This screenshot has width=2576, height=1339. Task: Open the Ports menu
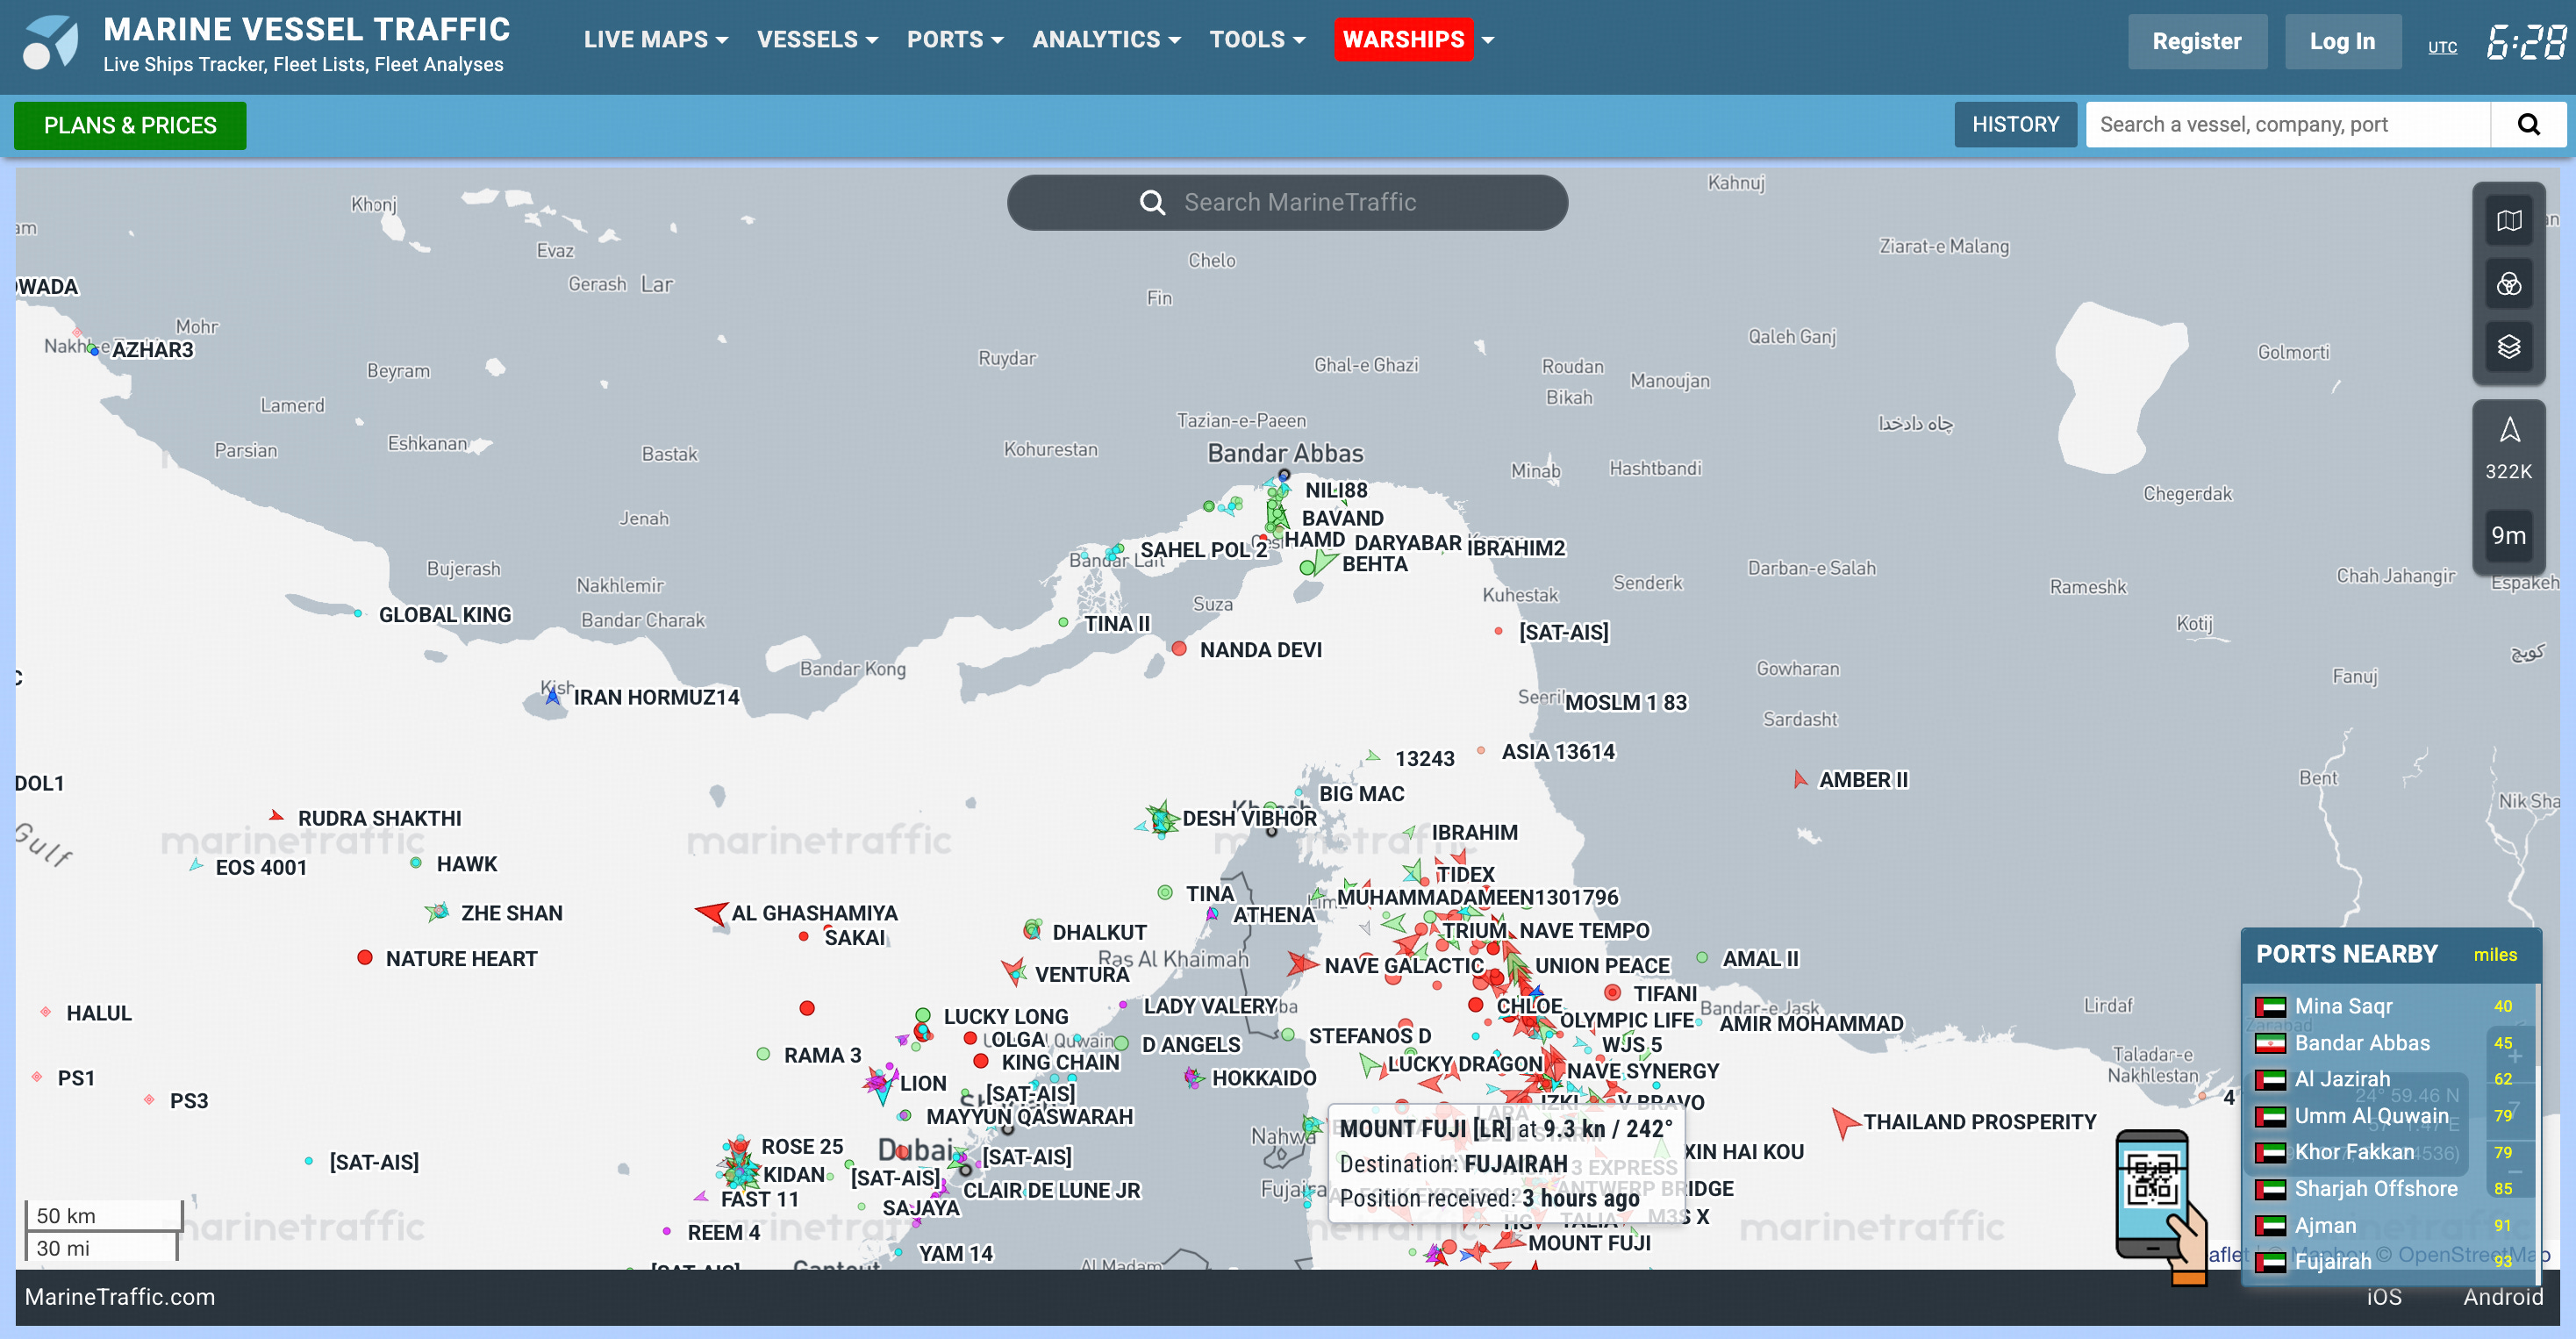tap(954, 40)
